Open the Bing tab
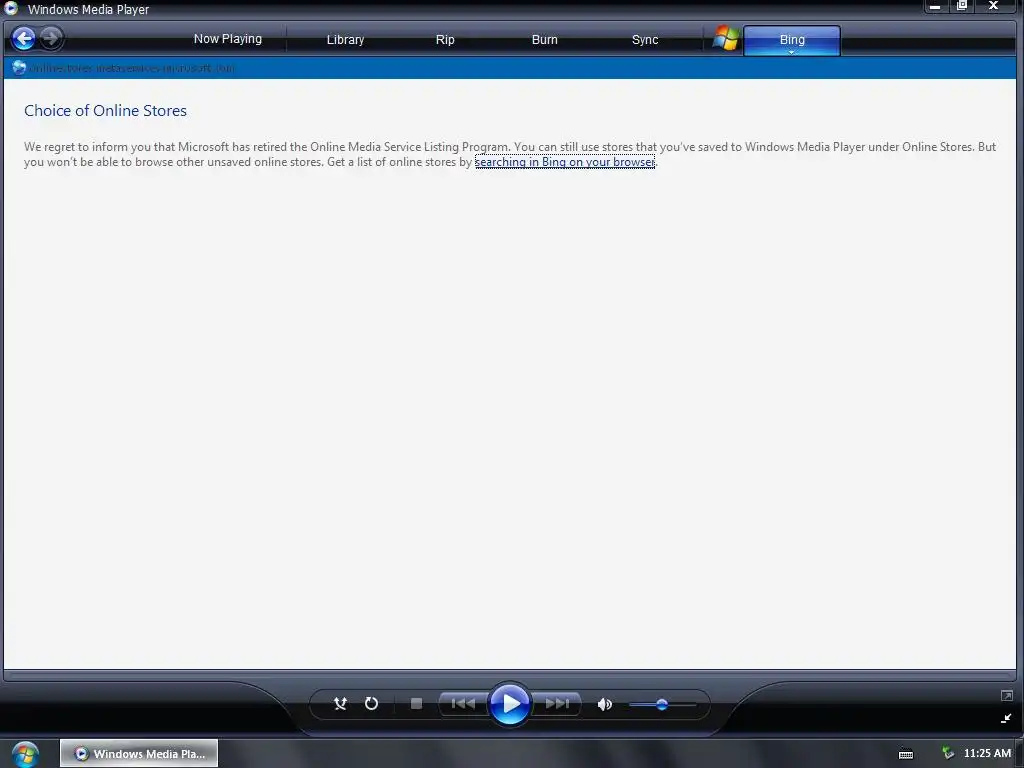The image size is (1024, 768). tap(792, 39)
